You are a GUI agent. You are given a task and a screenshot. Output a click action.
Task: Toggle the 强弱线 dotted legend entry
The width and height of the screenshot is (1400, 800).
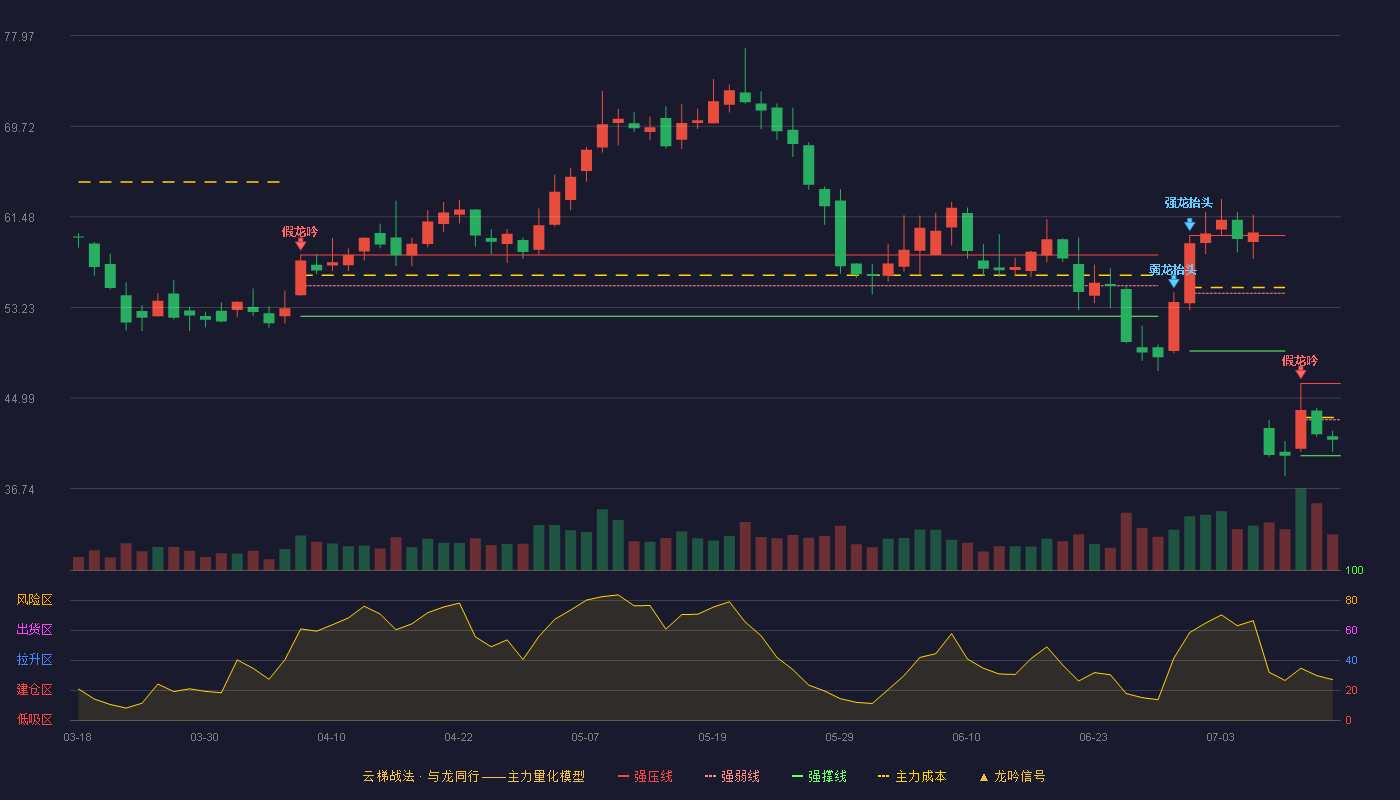click(732, 777)
